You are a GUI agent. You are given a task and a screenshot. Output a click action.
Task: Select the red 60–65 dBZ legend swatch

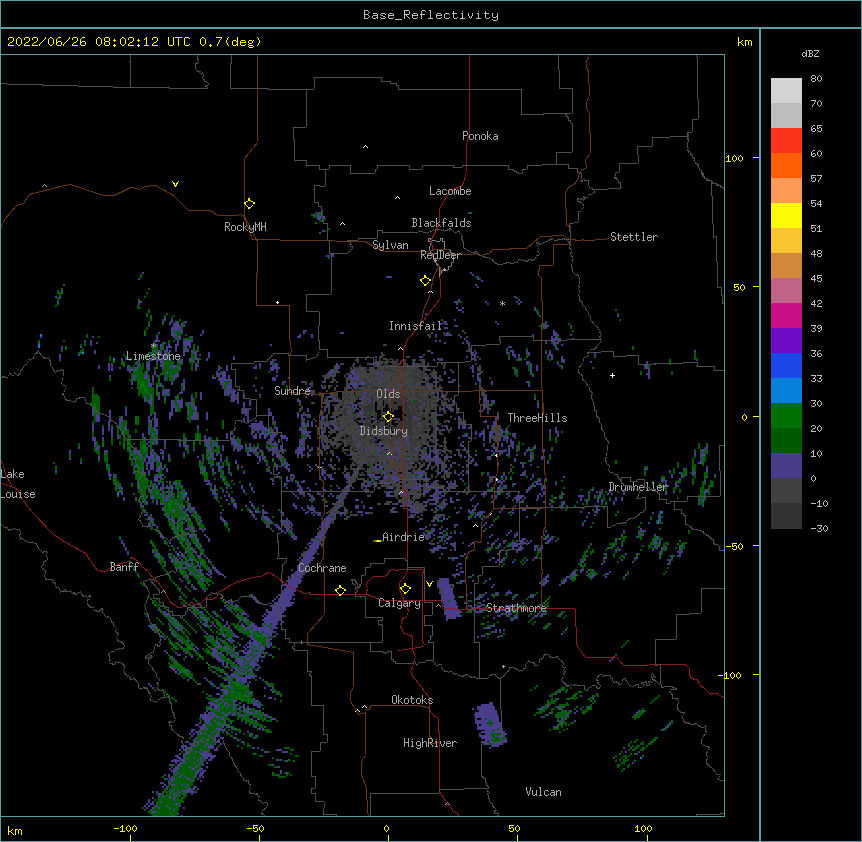[786, 141]
